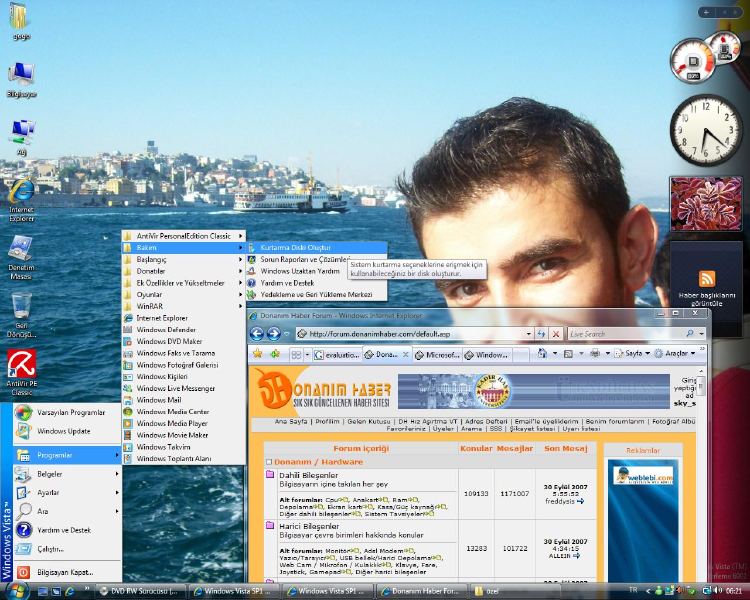The width and height of the screenshot is (750, 600).
Task: Click the add to favorites icon
Action: [x=275, y=354]
